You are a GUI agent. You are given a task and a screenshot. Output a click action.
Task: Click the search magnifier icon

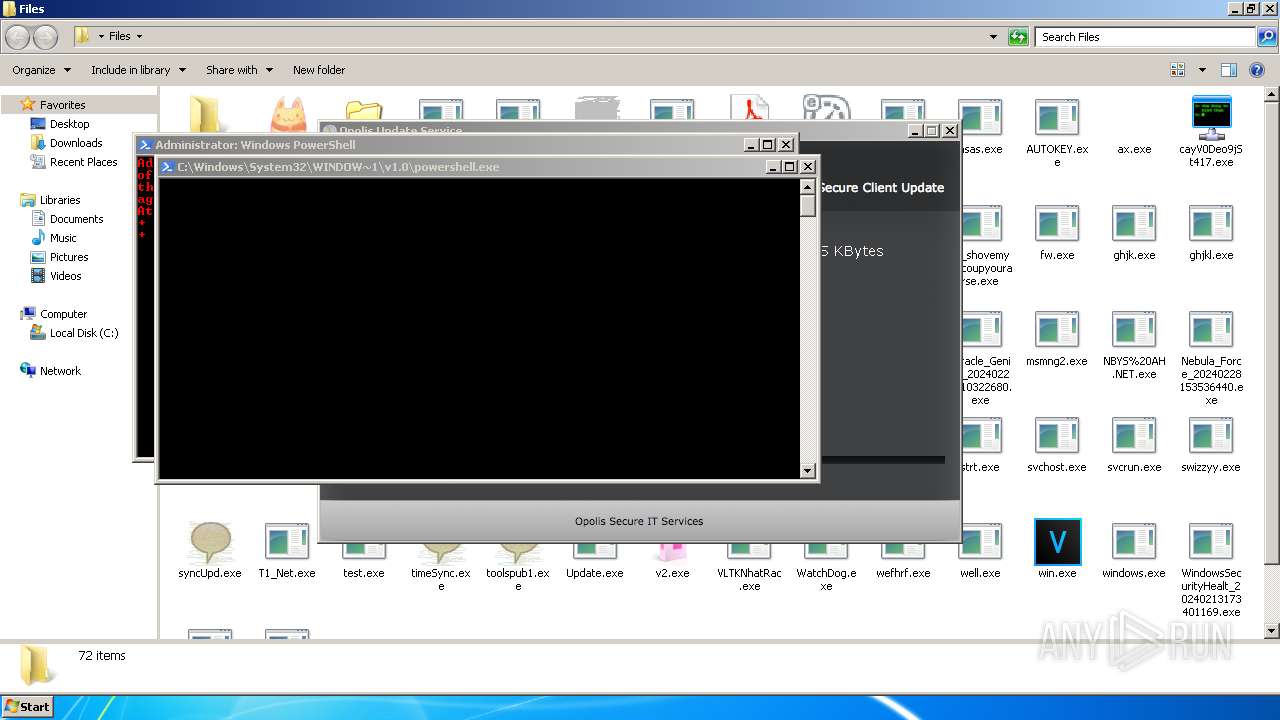pyautogui.click(x=1267, y=37)
